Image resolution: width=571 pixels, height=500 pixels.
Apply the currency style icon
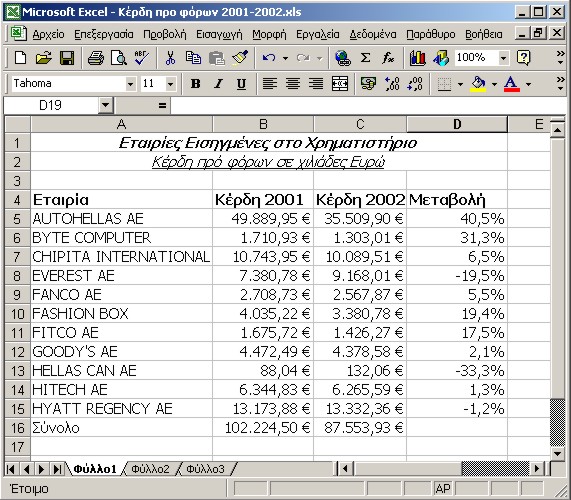[368, 84]
